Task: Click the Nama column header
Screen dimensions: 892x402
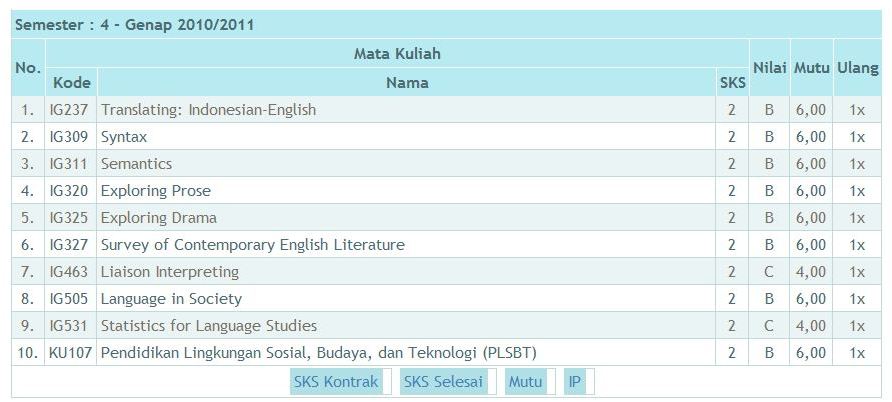Action: click(x=407, y=83)
